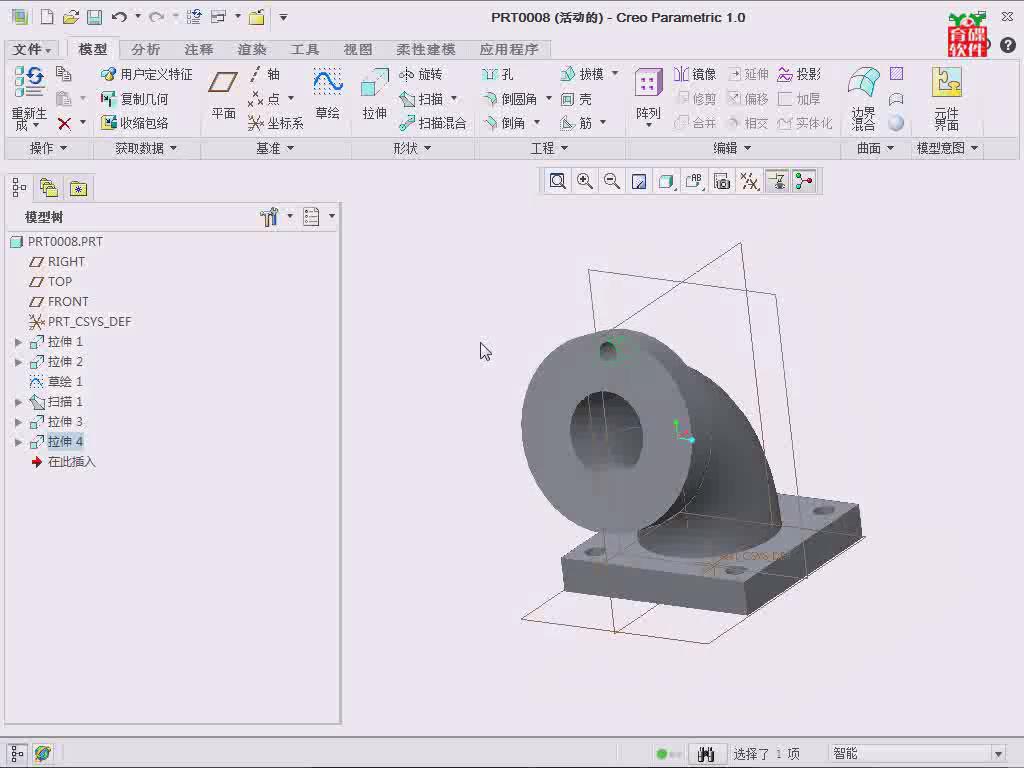Click the Refit view icon
The image size is (1024, 768).
click(x=557, y=181)
